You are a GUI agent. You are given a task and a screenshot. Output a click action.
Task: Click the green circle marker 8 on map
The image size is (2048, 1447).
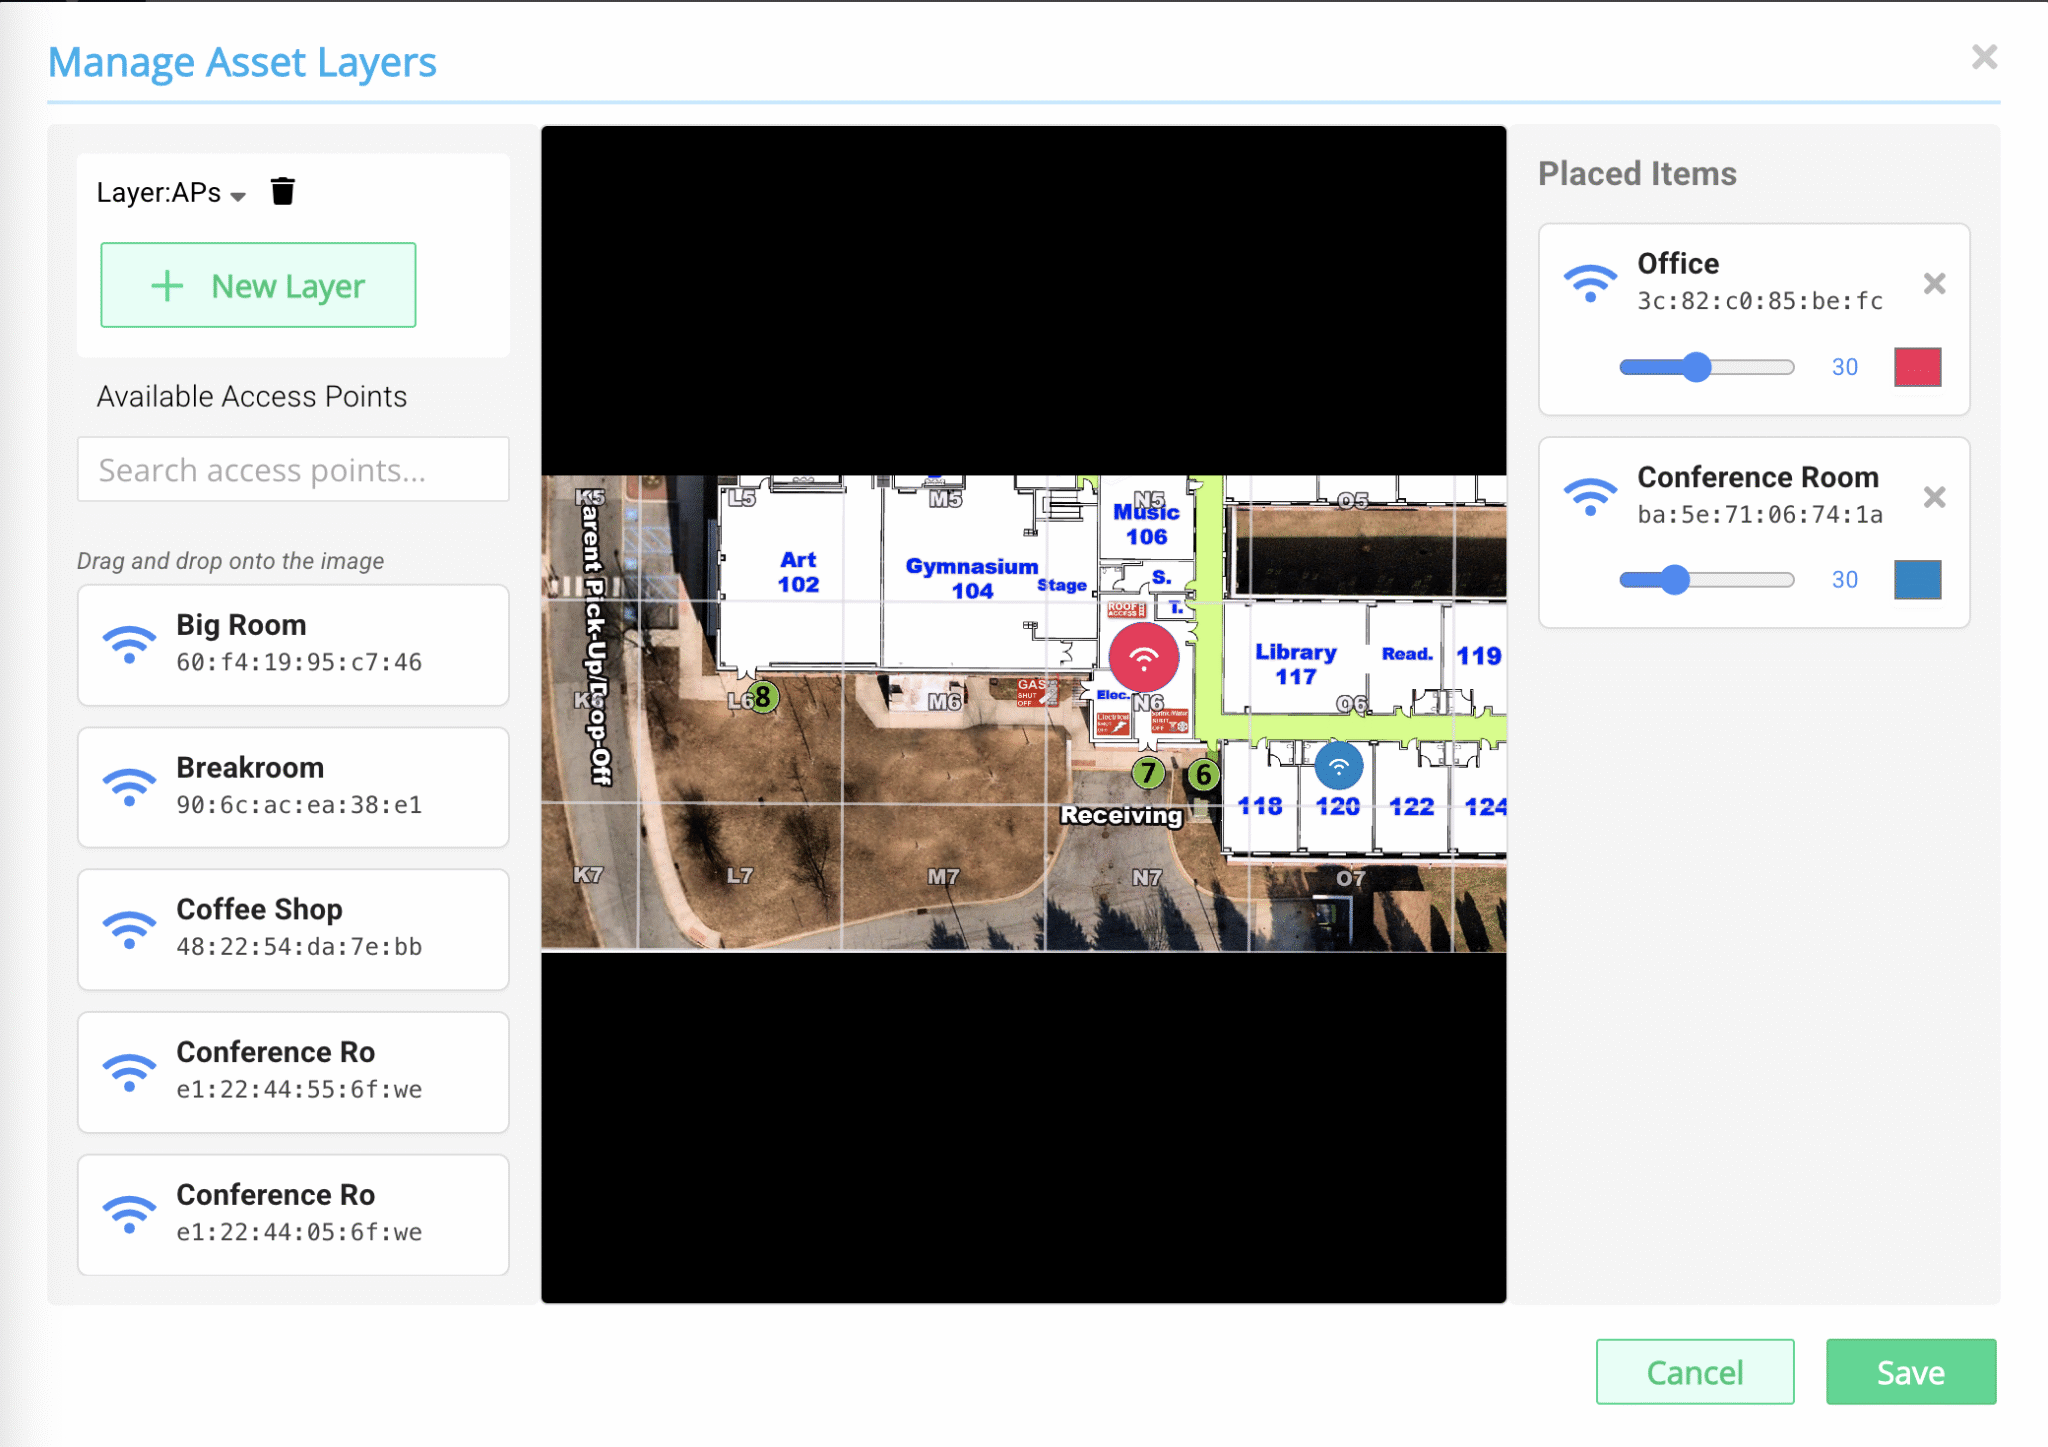(763, 696)
